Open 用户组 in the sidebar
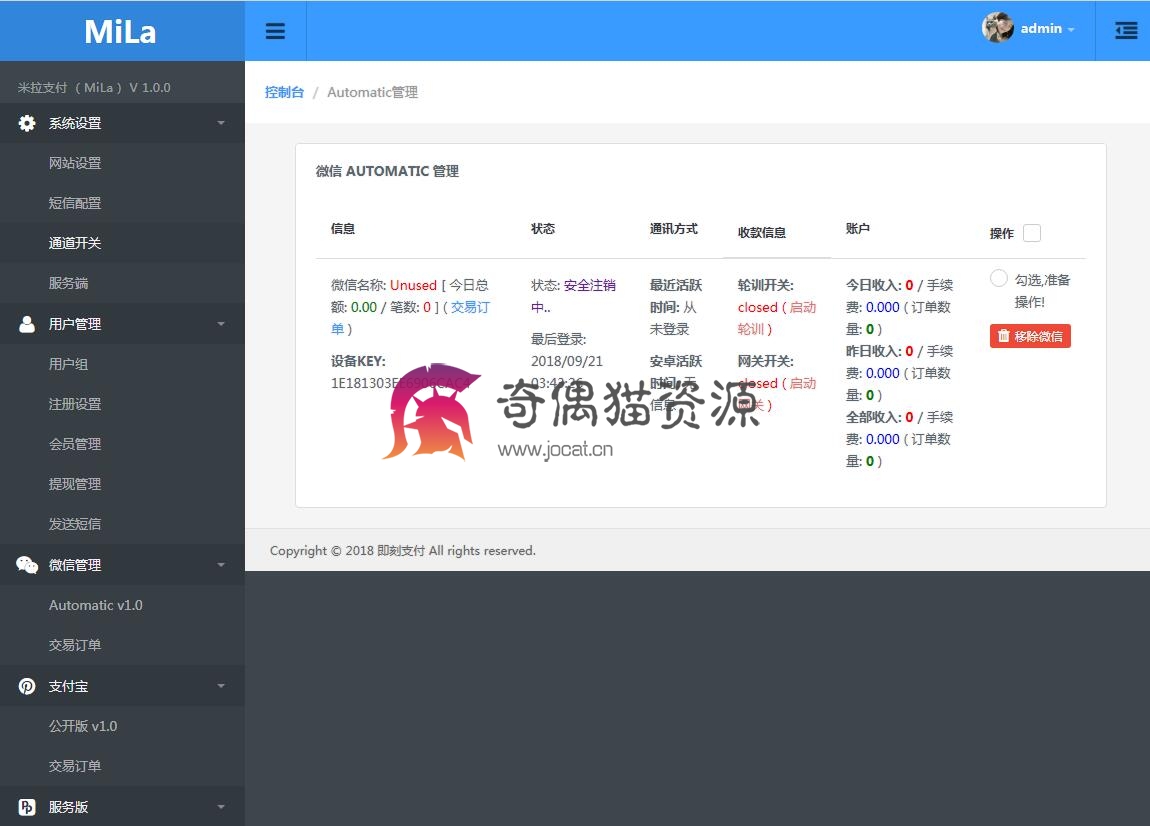Image resolution: width=1150 pixels, height=826 pixels. click(x=68, y=364)
